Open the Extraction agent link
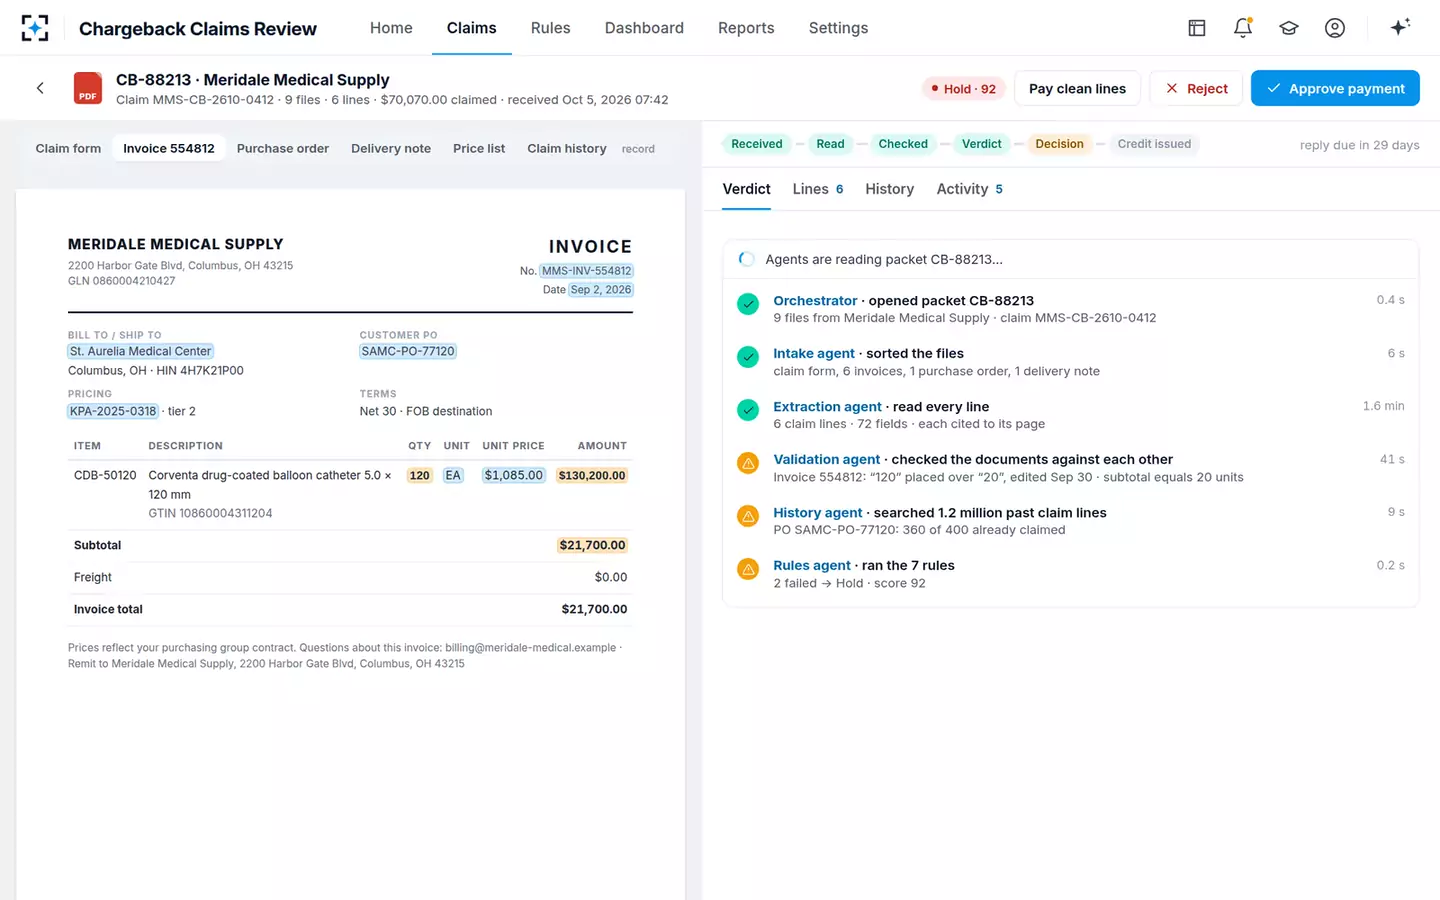The height and width of the screenshot is (900, 1440). (x=827, y=406)
